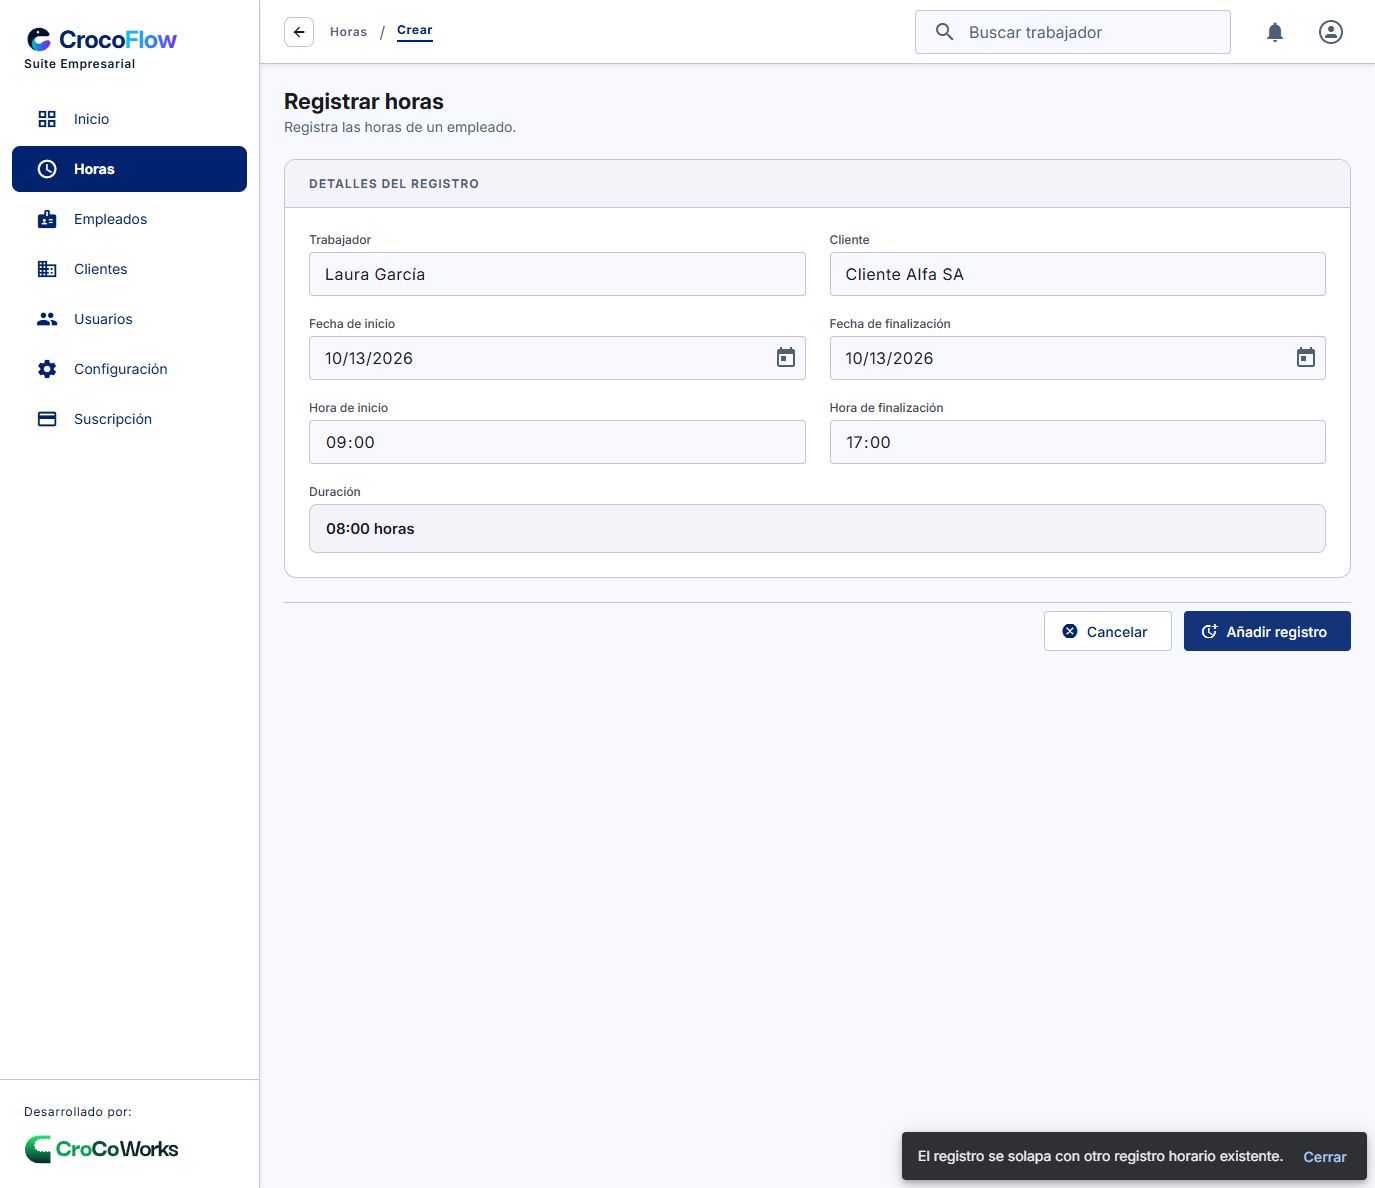Click the Suscripción card icon

pyautogui.click(x=47, y=419)
